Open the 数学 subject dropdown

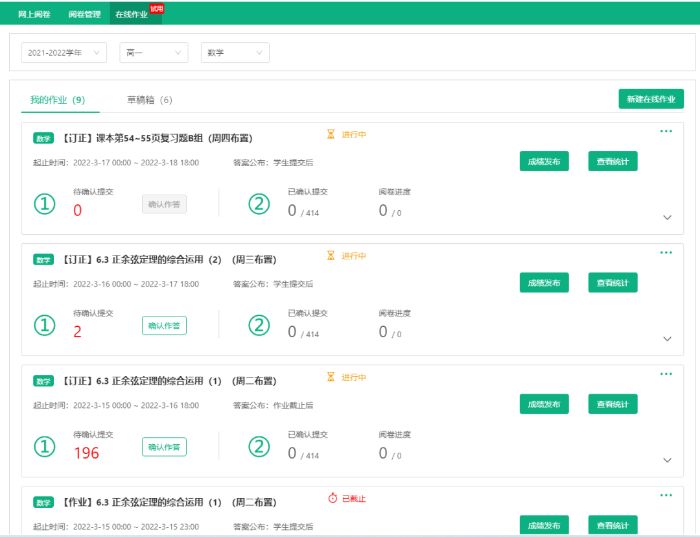(235, 53)
